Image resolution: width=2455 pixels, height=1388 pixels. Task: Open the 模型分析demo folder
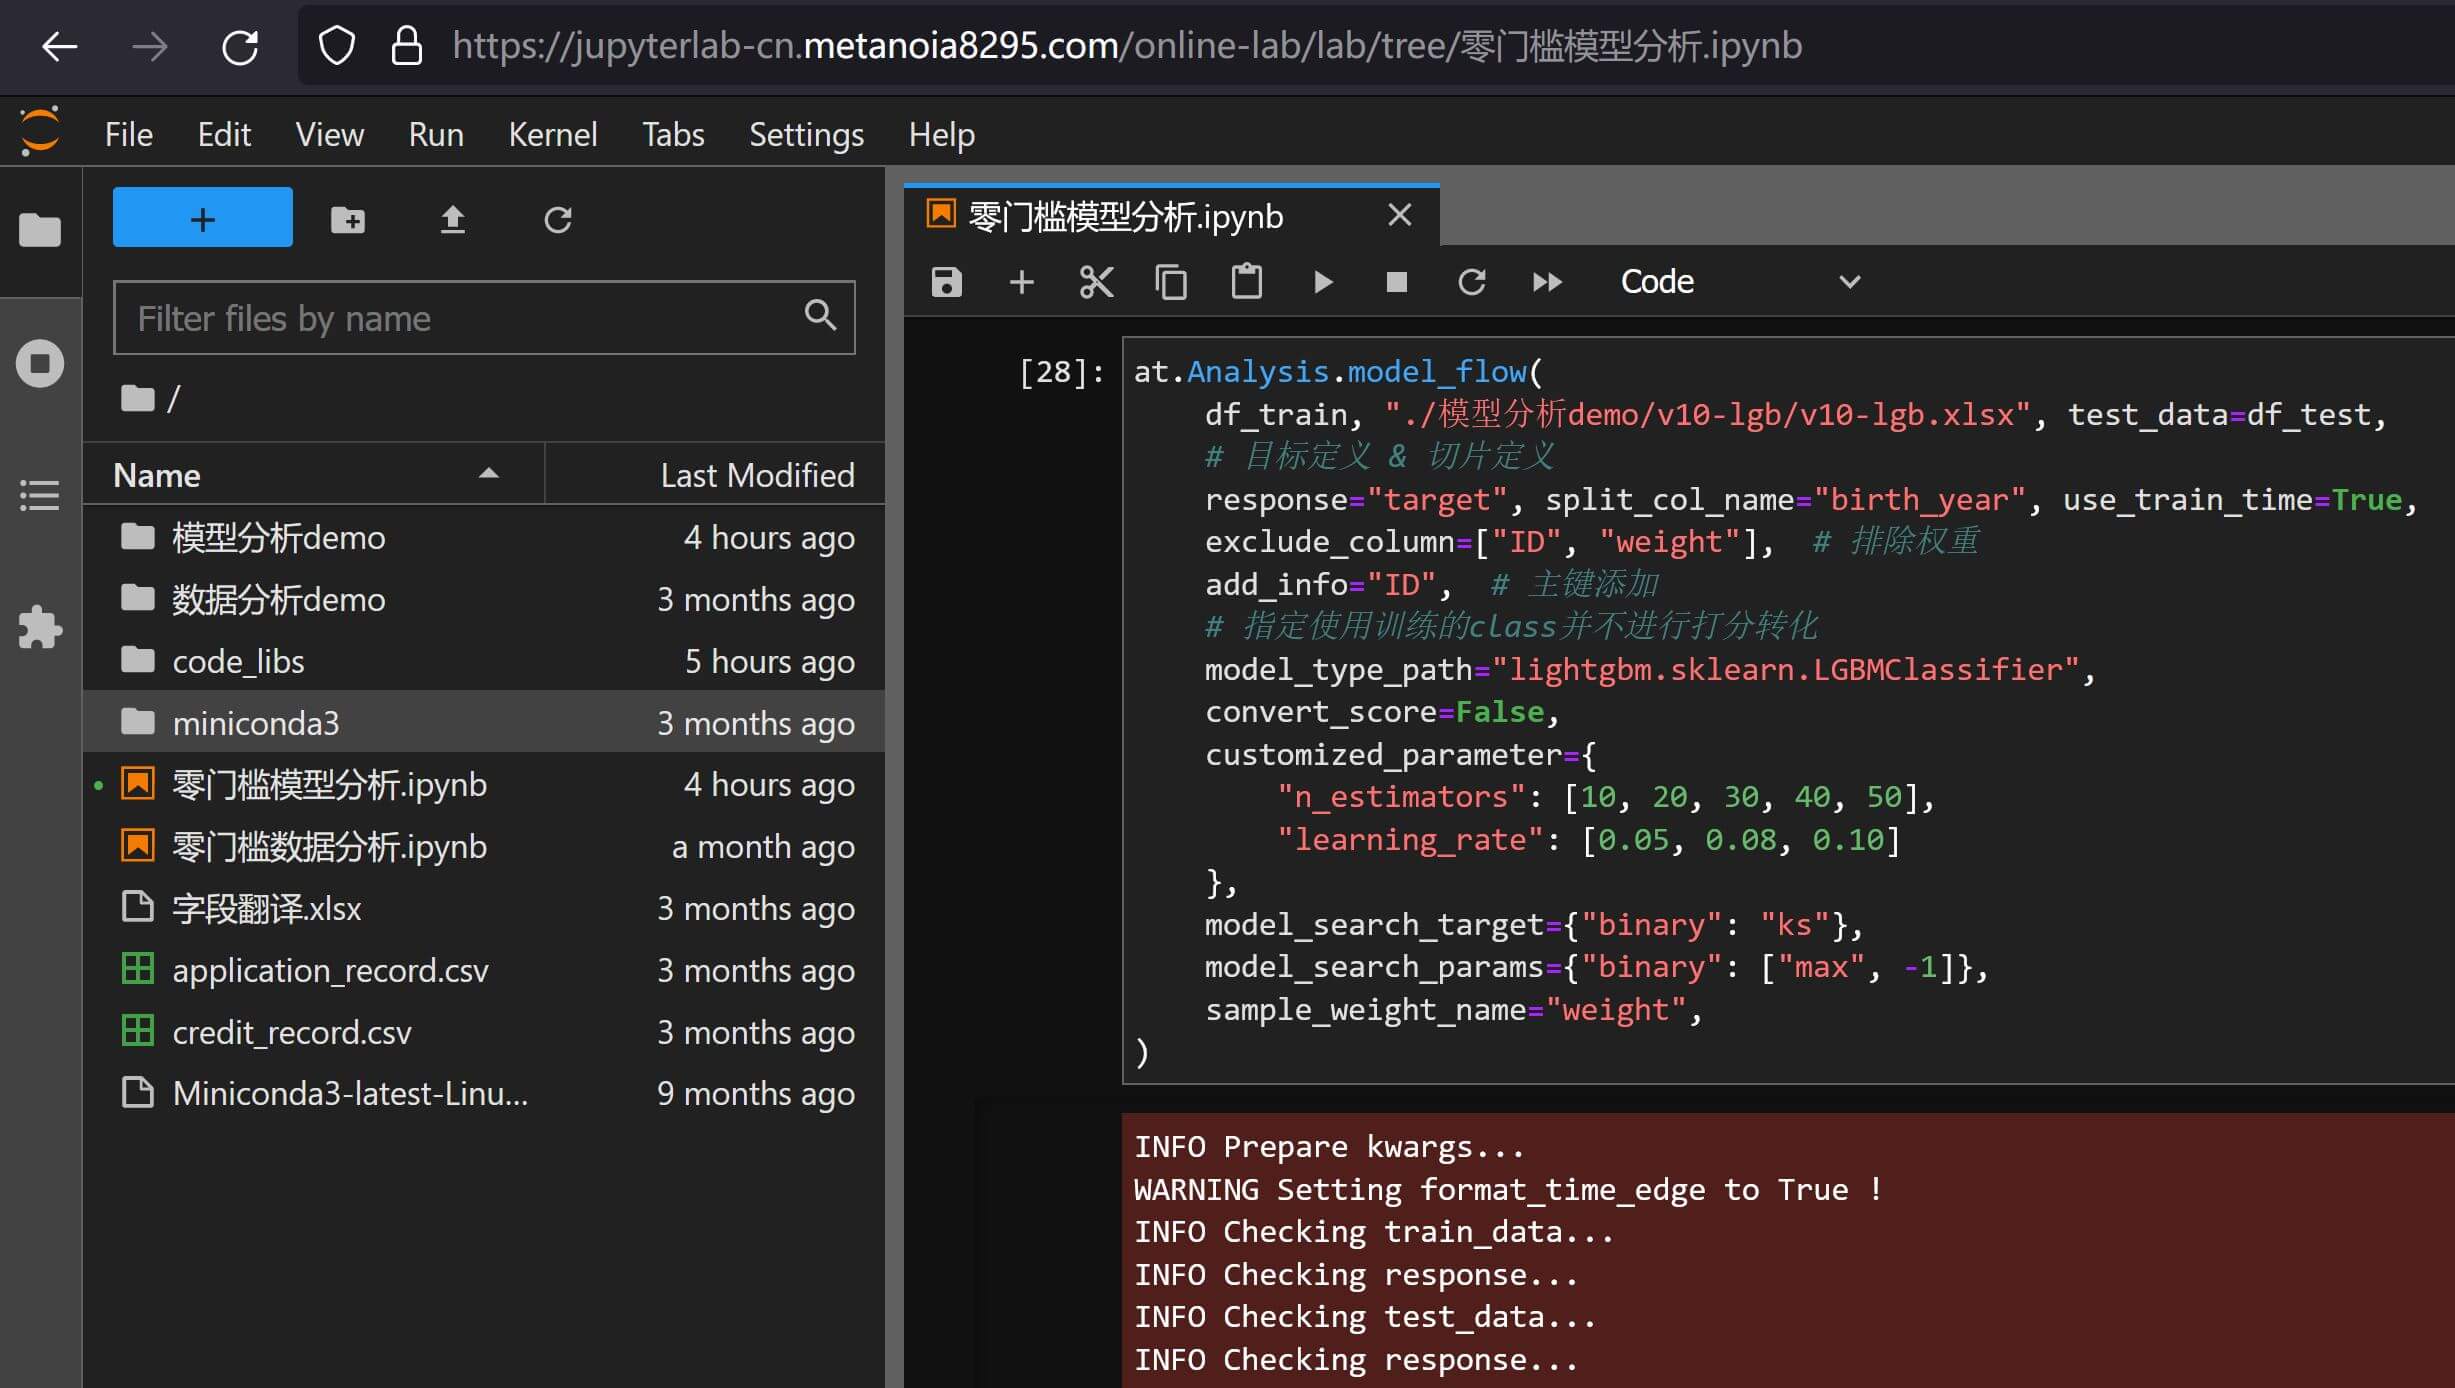[278, 538]
